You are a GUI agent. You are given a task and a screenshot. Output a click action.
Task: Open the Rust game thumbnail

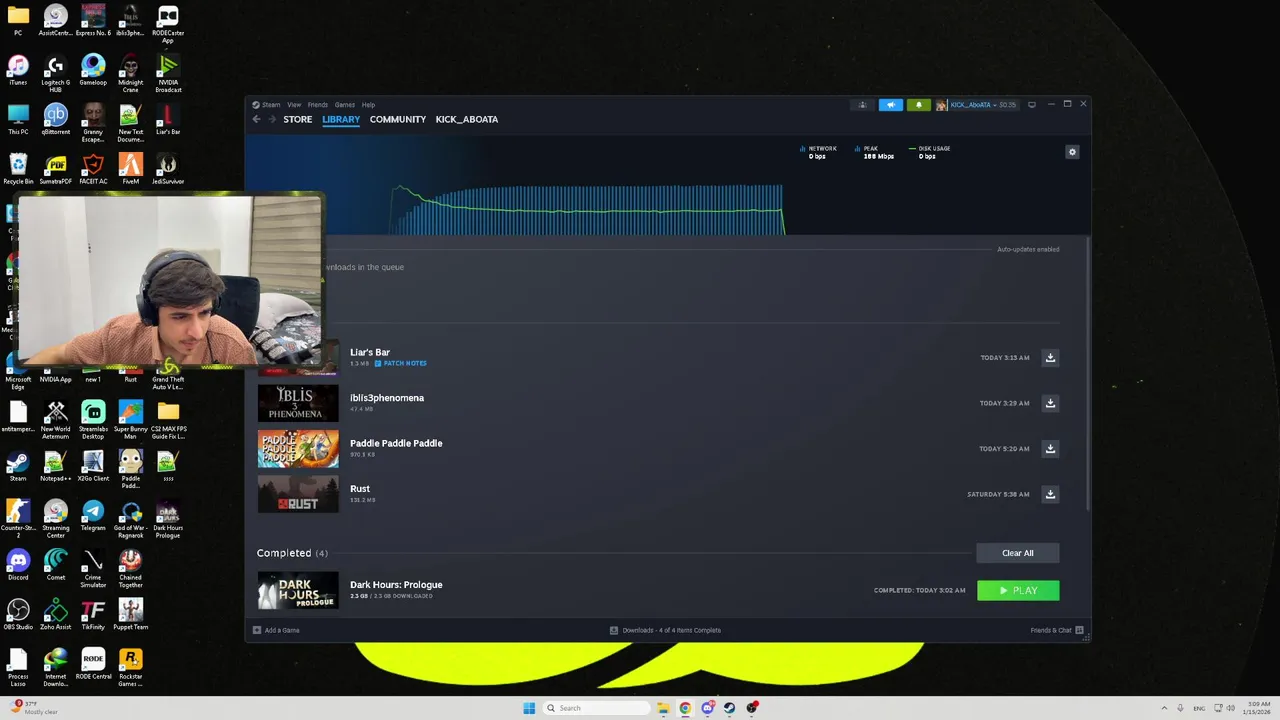pyautogui.click(x=298, y=494)
